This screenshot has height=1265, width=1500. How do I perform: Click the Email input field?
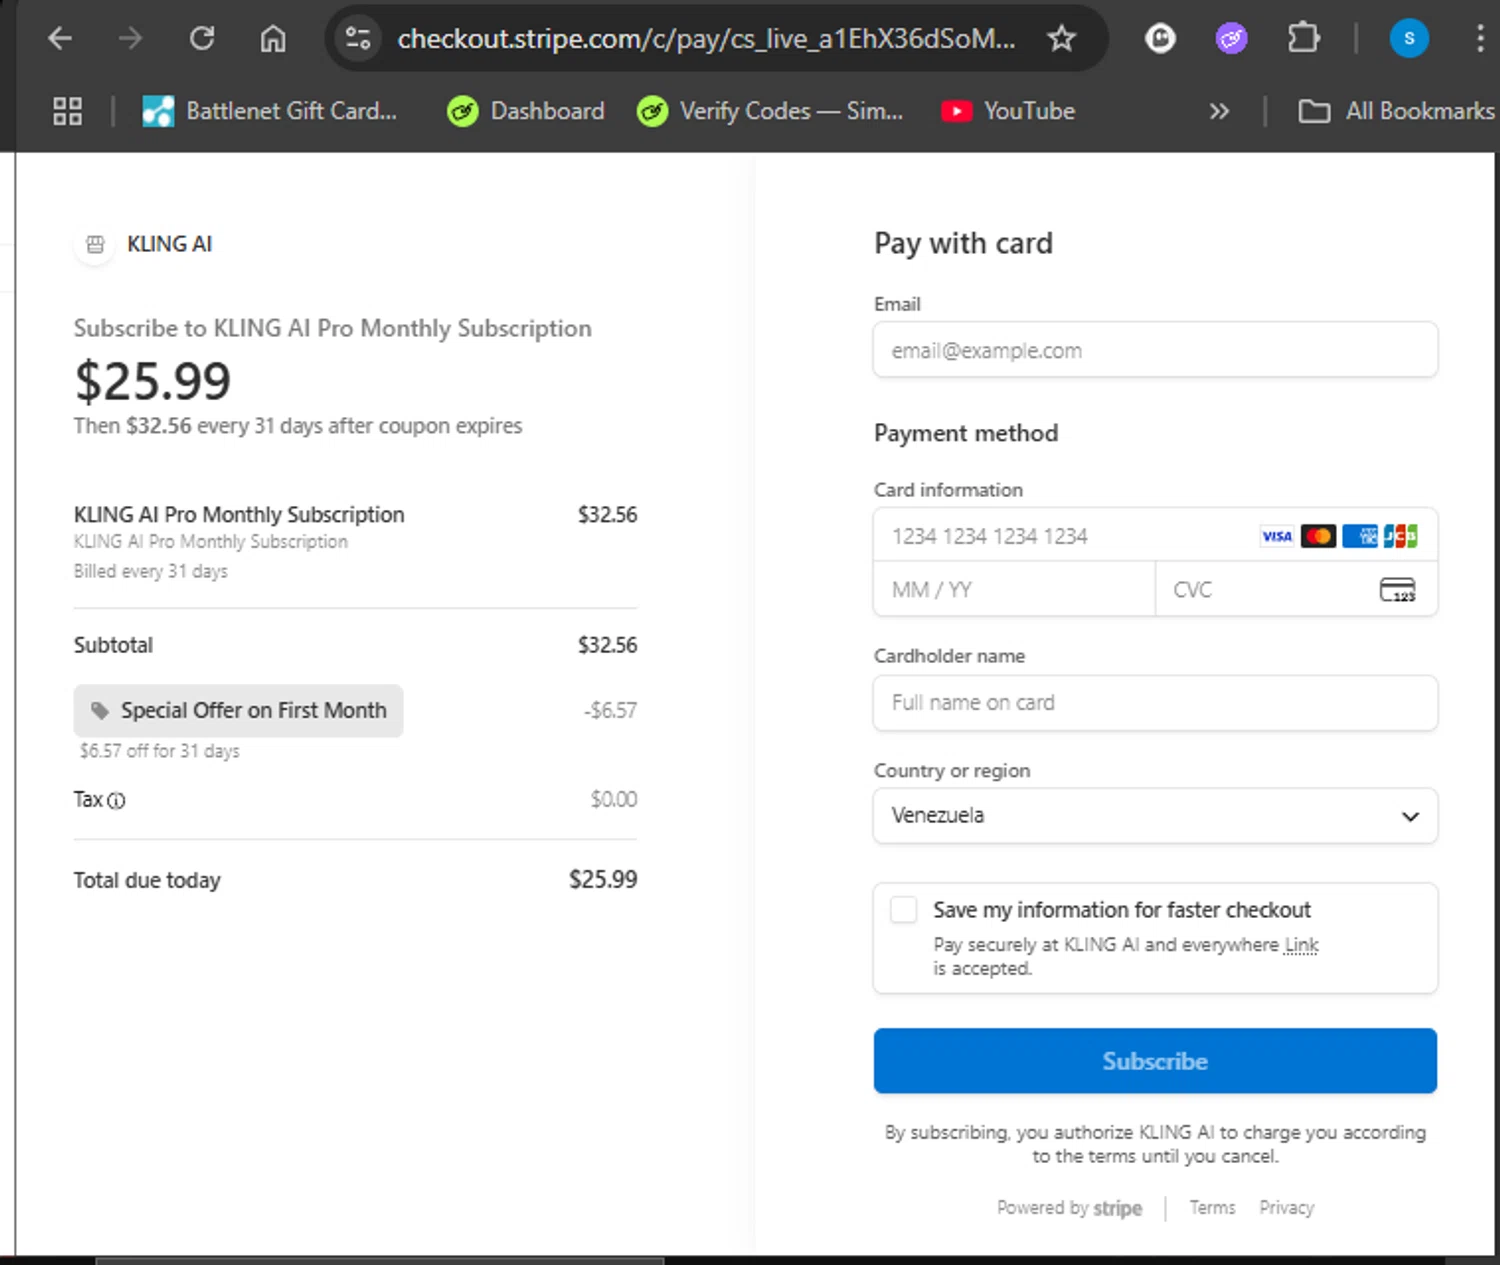pos(1155,350)
